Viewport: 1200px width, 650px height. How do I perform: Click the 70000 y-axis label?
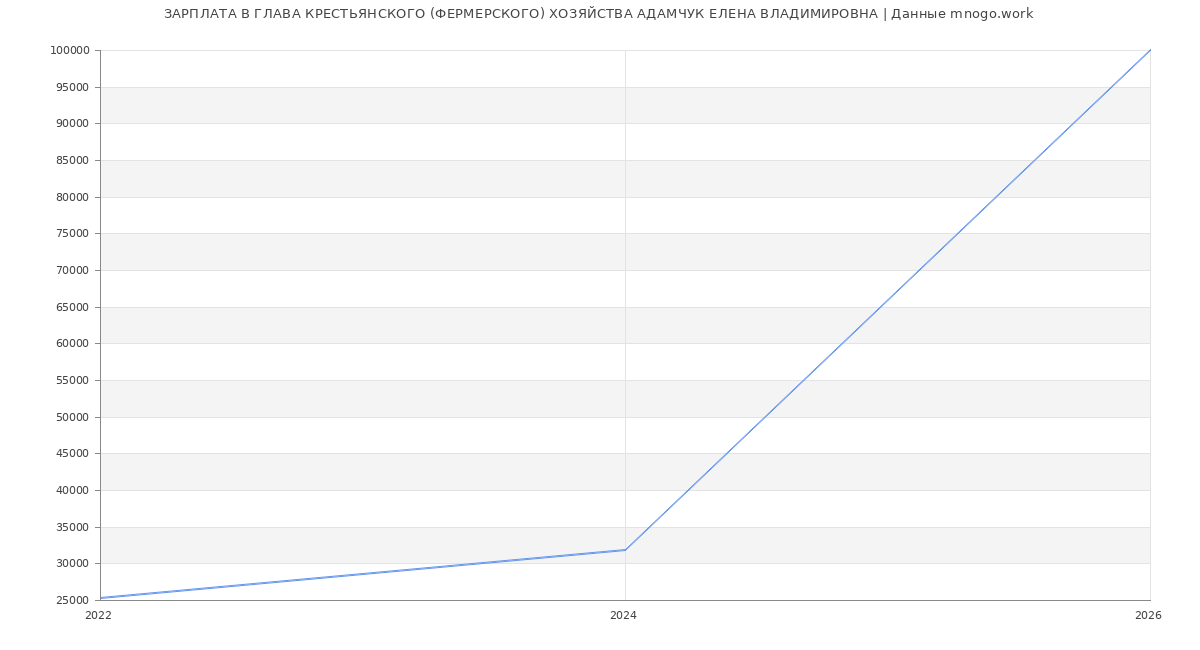click(72, 271)
